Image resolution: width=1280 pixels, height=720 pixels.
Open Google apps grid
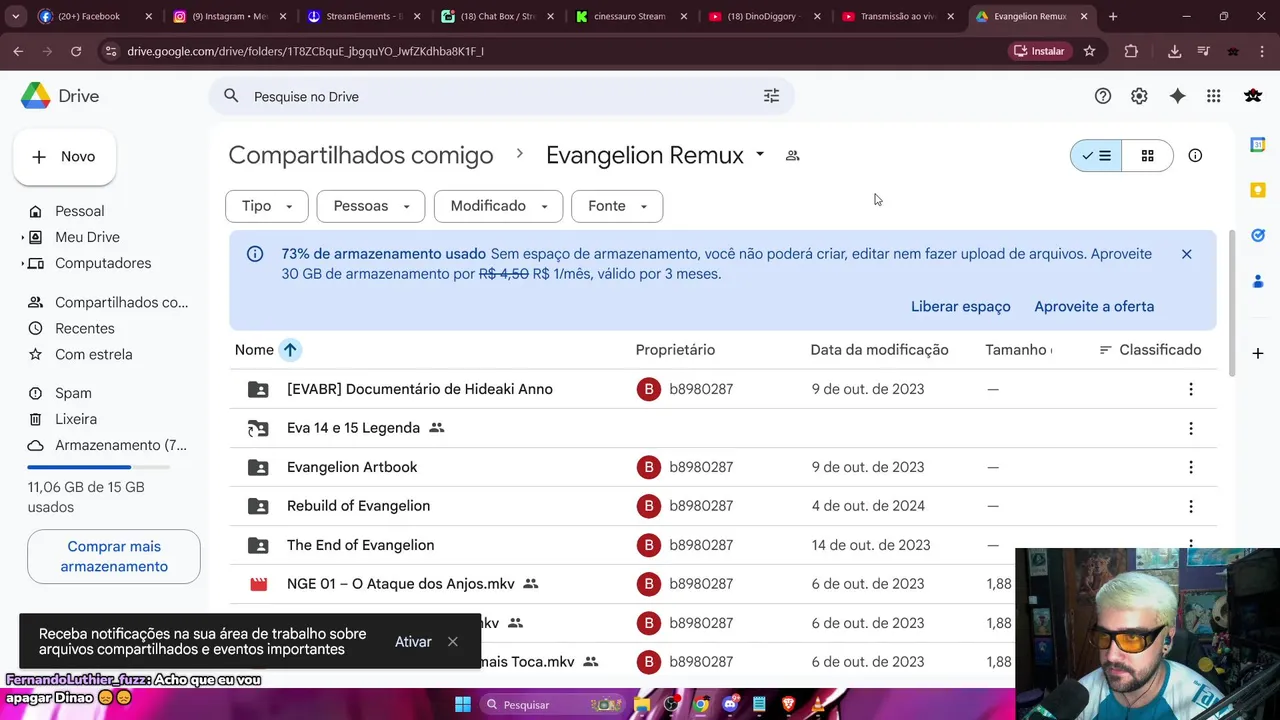coord(1213,96)
